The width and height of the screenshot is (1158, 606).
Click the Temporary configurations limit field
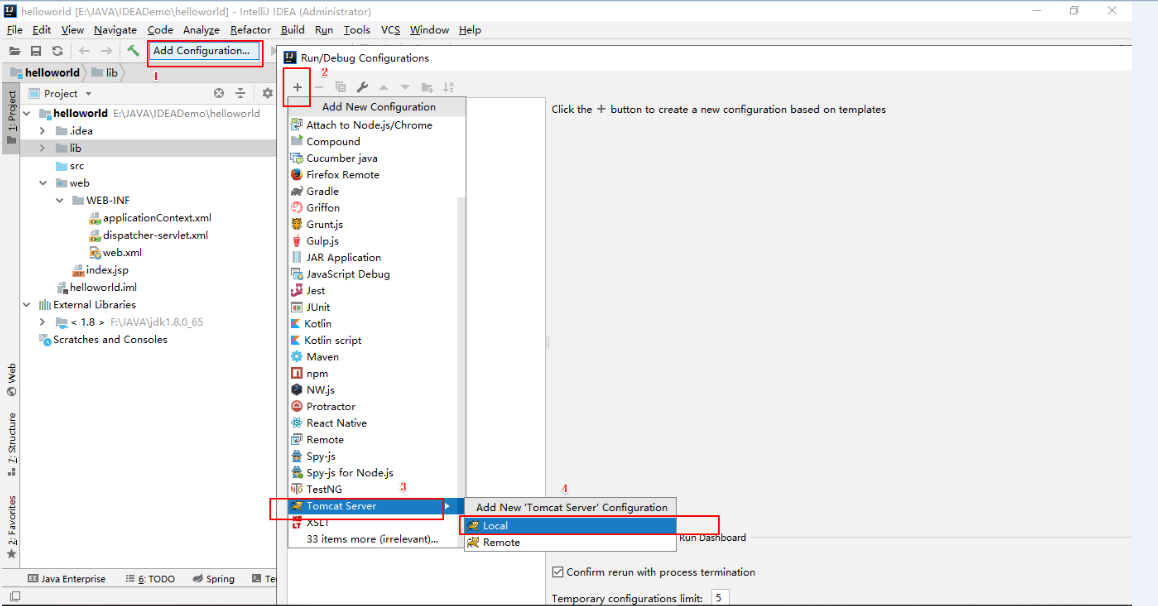(719, 598)
